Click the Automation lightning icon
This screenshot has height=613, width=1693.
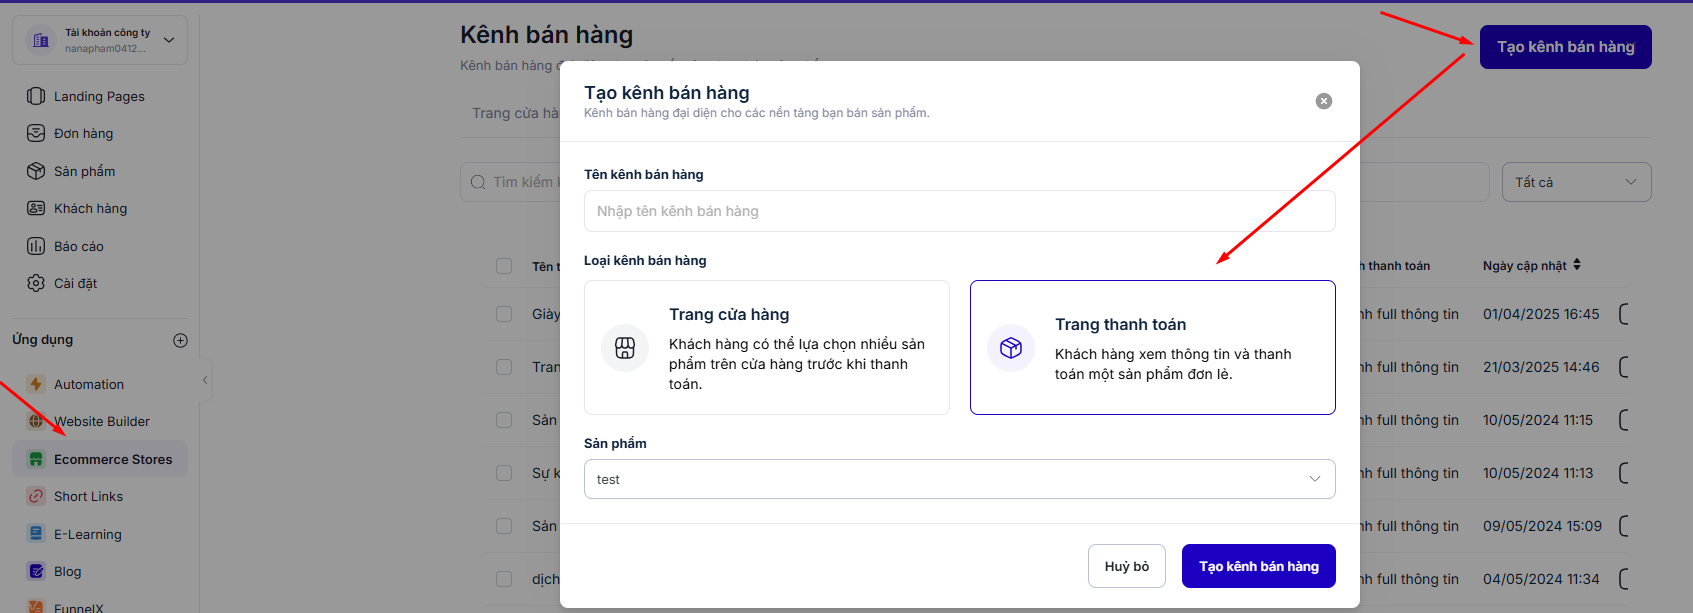[36, 384]
